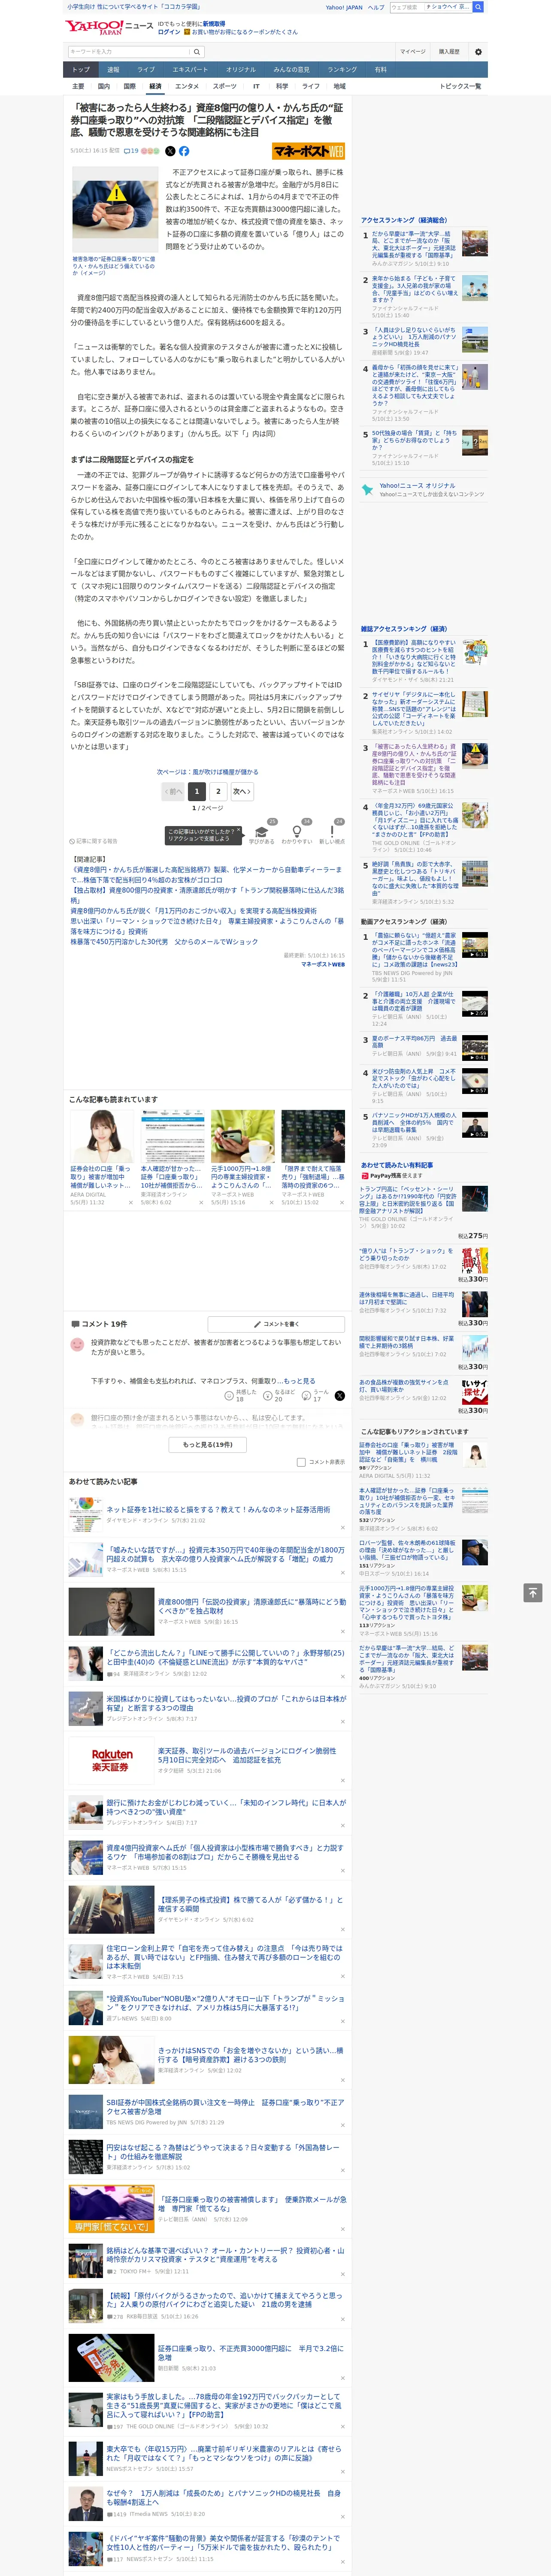Open 有料 navigation tab
The image size is (551, 2576).
click(380, 70)
